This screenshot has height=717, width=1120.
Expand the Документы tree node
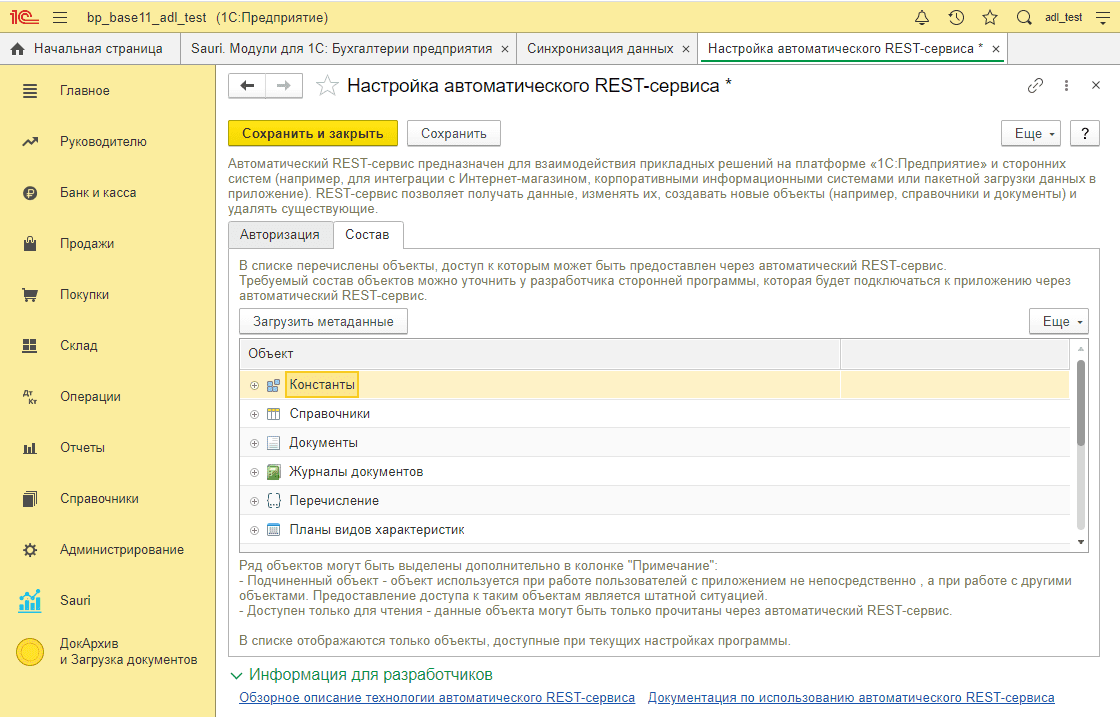pos(254,443)
